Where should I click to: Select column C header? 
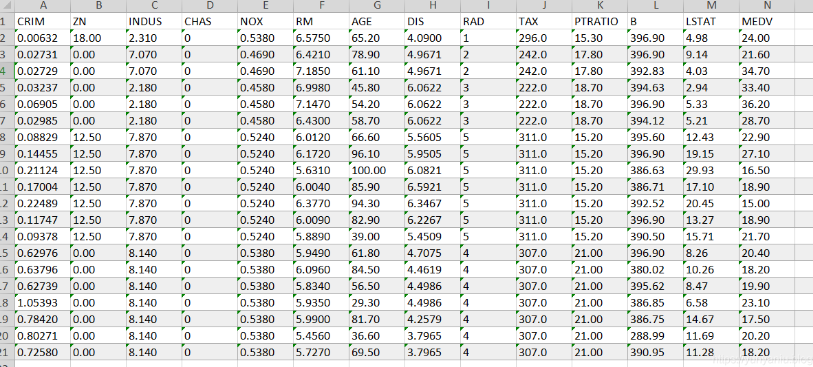pyautogui.click(x=155, y=6)
